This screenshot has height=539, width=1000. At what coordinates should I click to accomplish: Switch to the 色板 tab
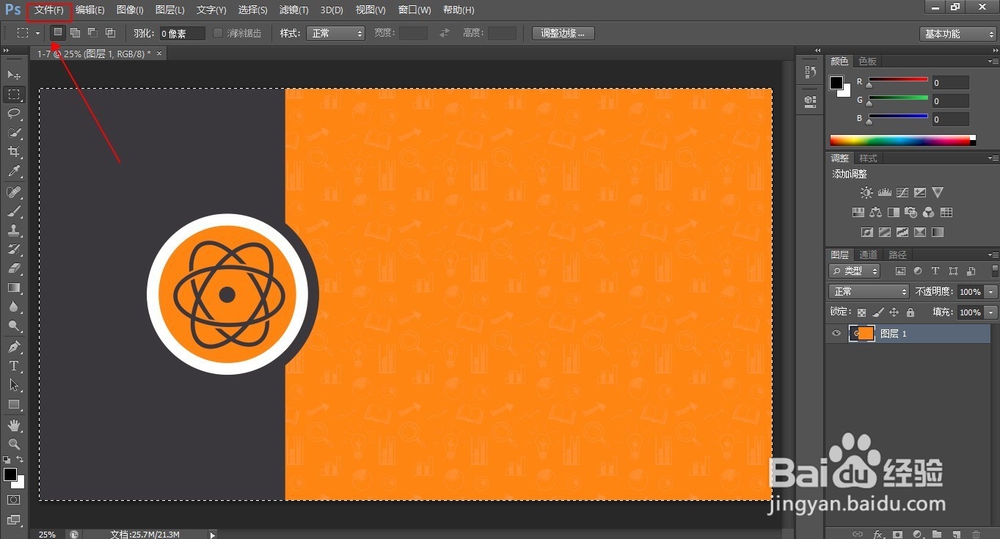coord(868,61)
